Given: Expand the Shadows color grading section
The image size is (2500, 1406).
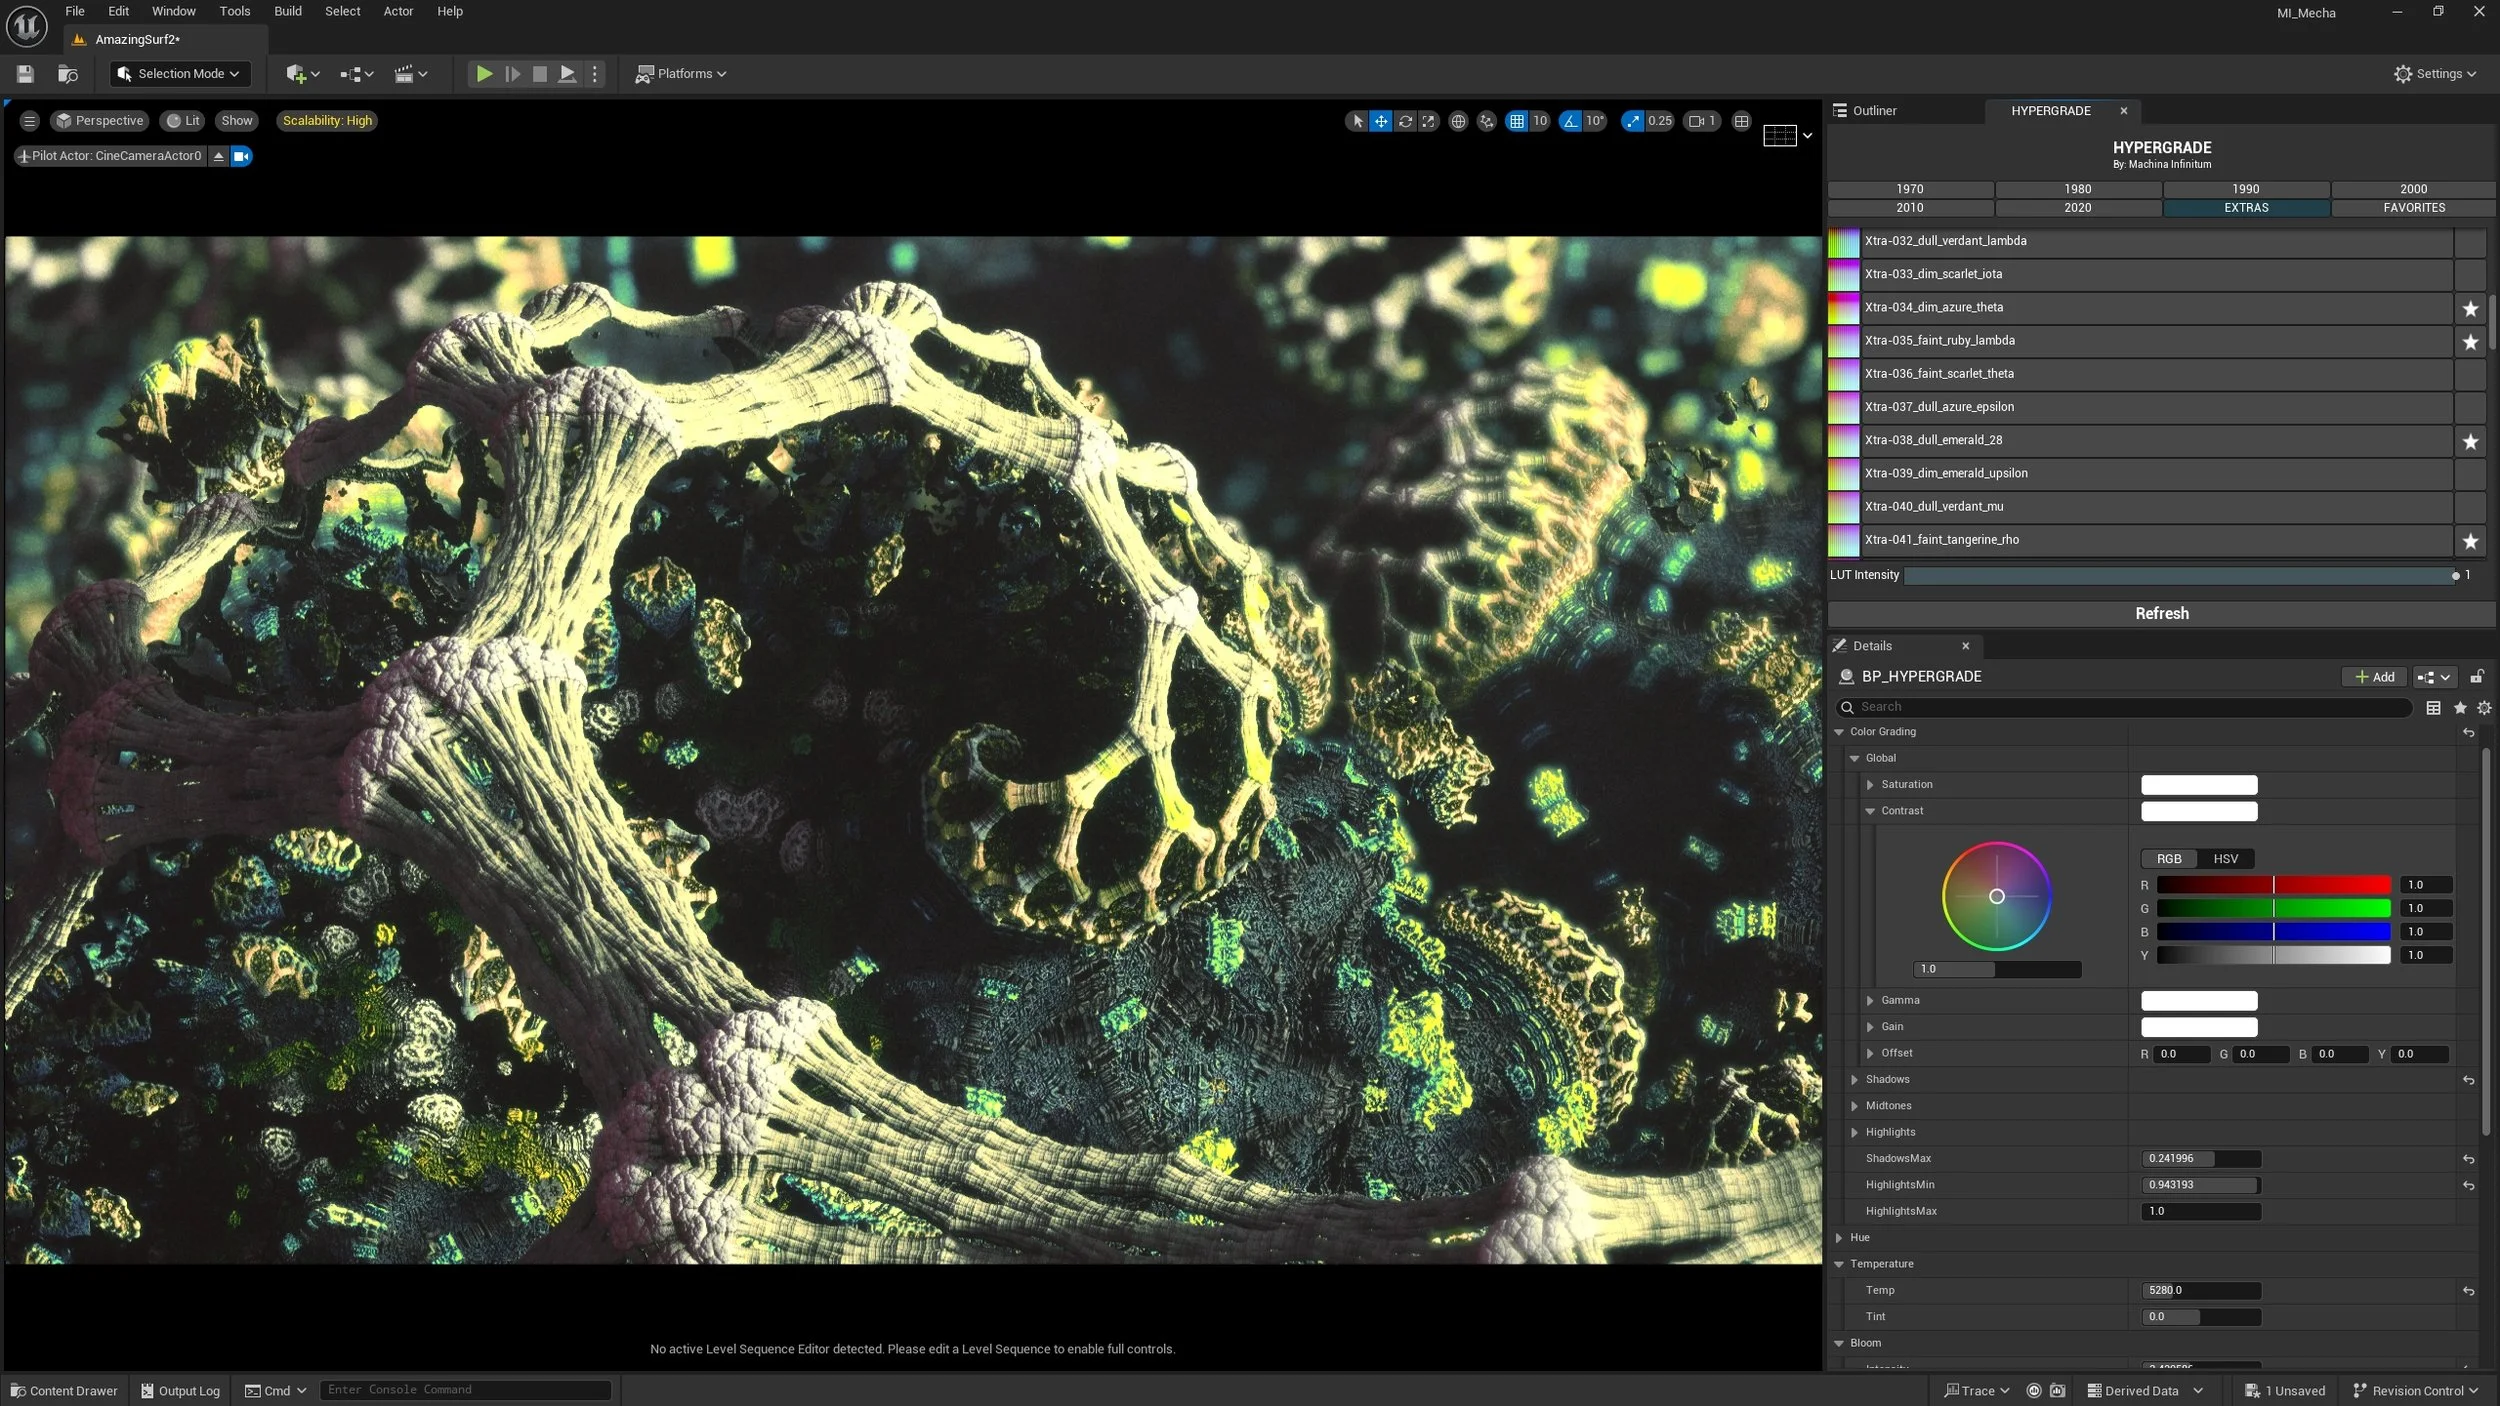Looking at the screenshot, I should point(1855,1080).
